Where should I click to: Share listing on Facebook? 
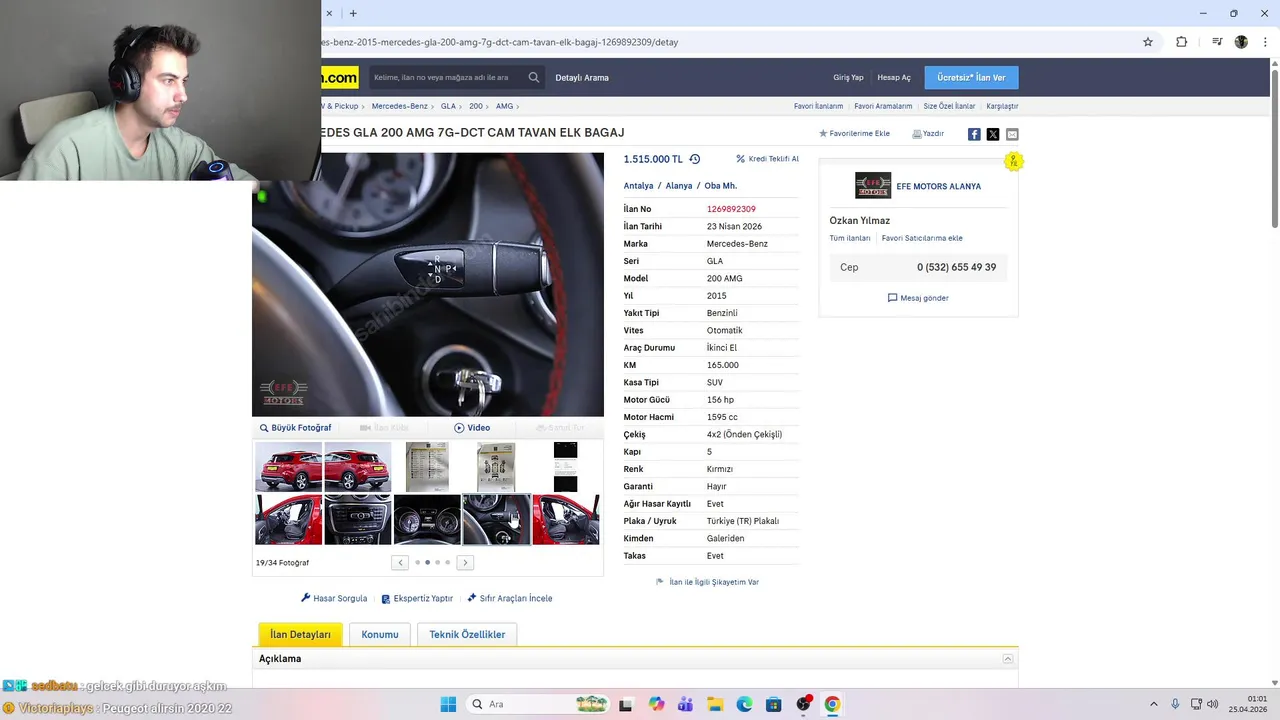pos(974,134)
